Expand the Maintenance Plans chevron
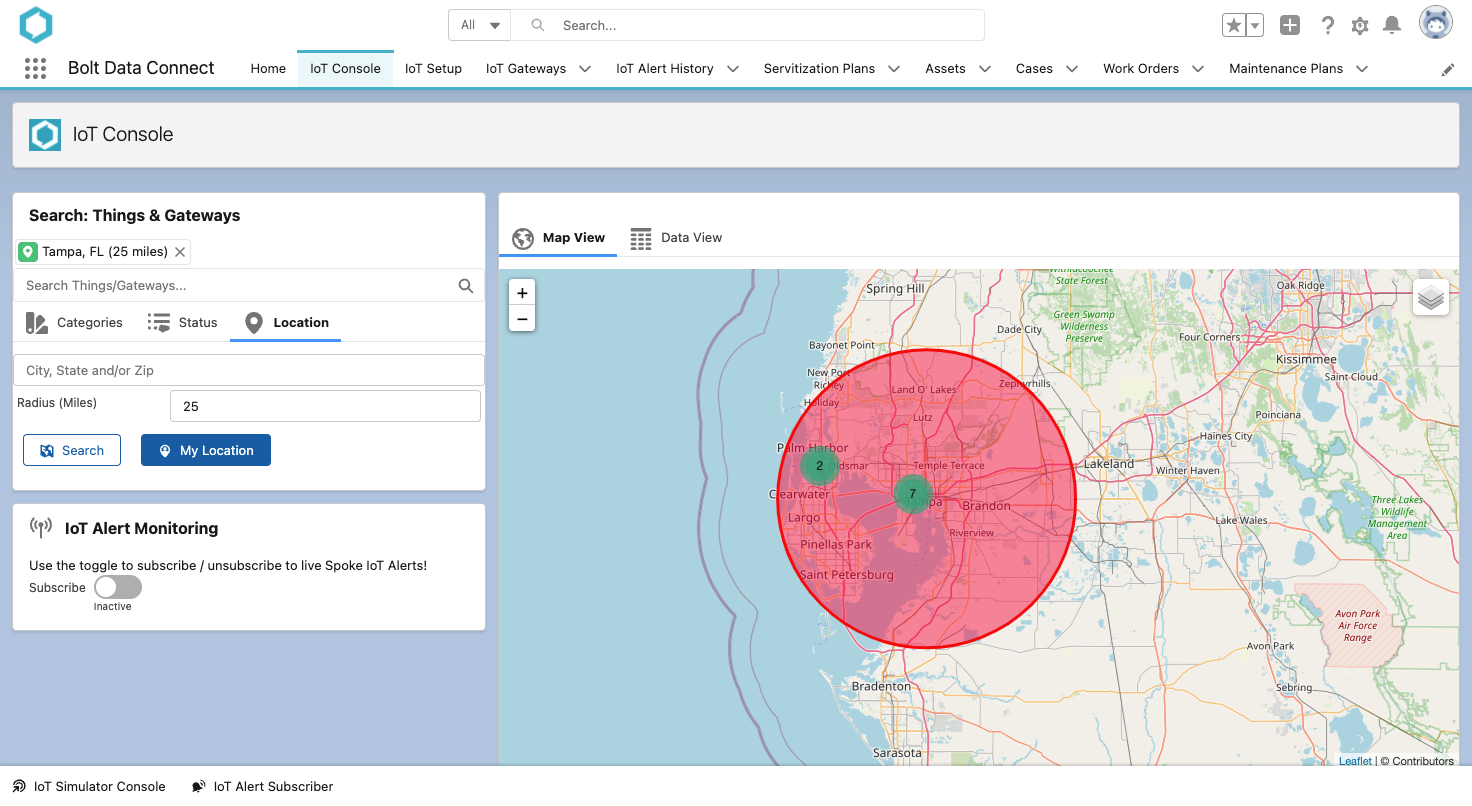Viewport: 1472px width, 806px height. coord(1362,69)
